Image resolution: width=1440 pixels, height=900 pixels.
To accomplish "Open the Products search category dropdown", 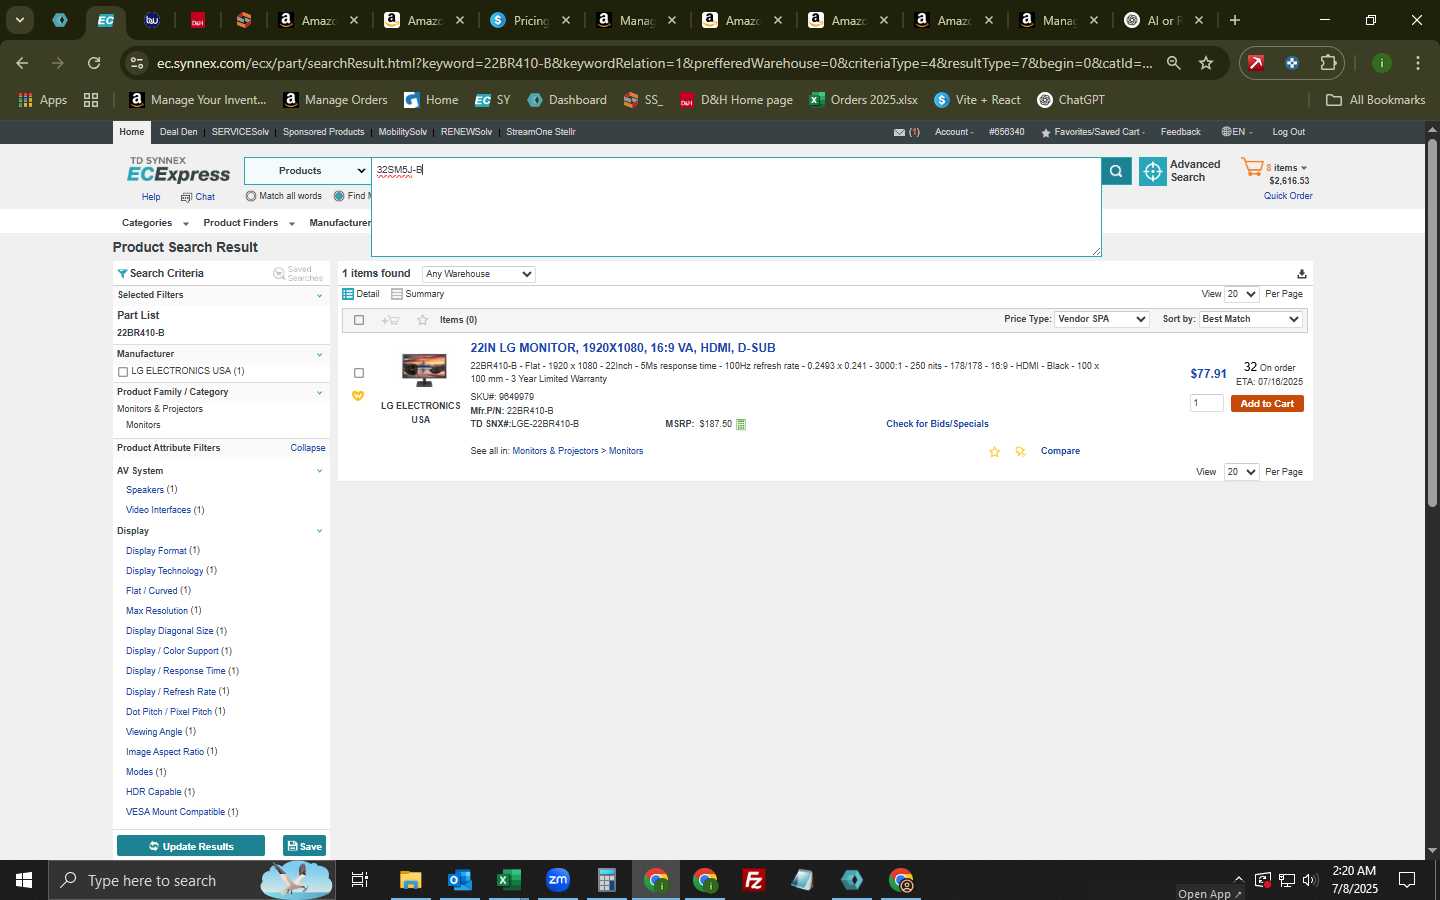I will point(308,171).
